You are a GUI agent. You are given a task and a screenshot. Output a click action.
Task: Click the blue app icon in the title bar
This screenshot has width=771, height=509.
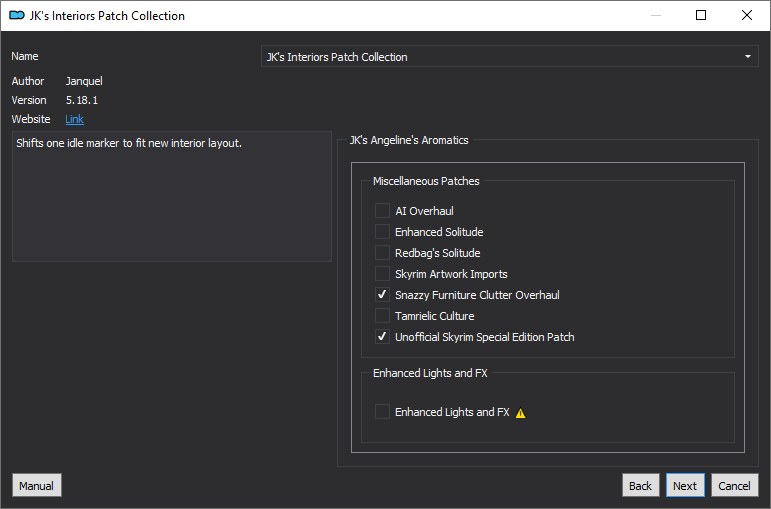(x=17, y=15)
